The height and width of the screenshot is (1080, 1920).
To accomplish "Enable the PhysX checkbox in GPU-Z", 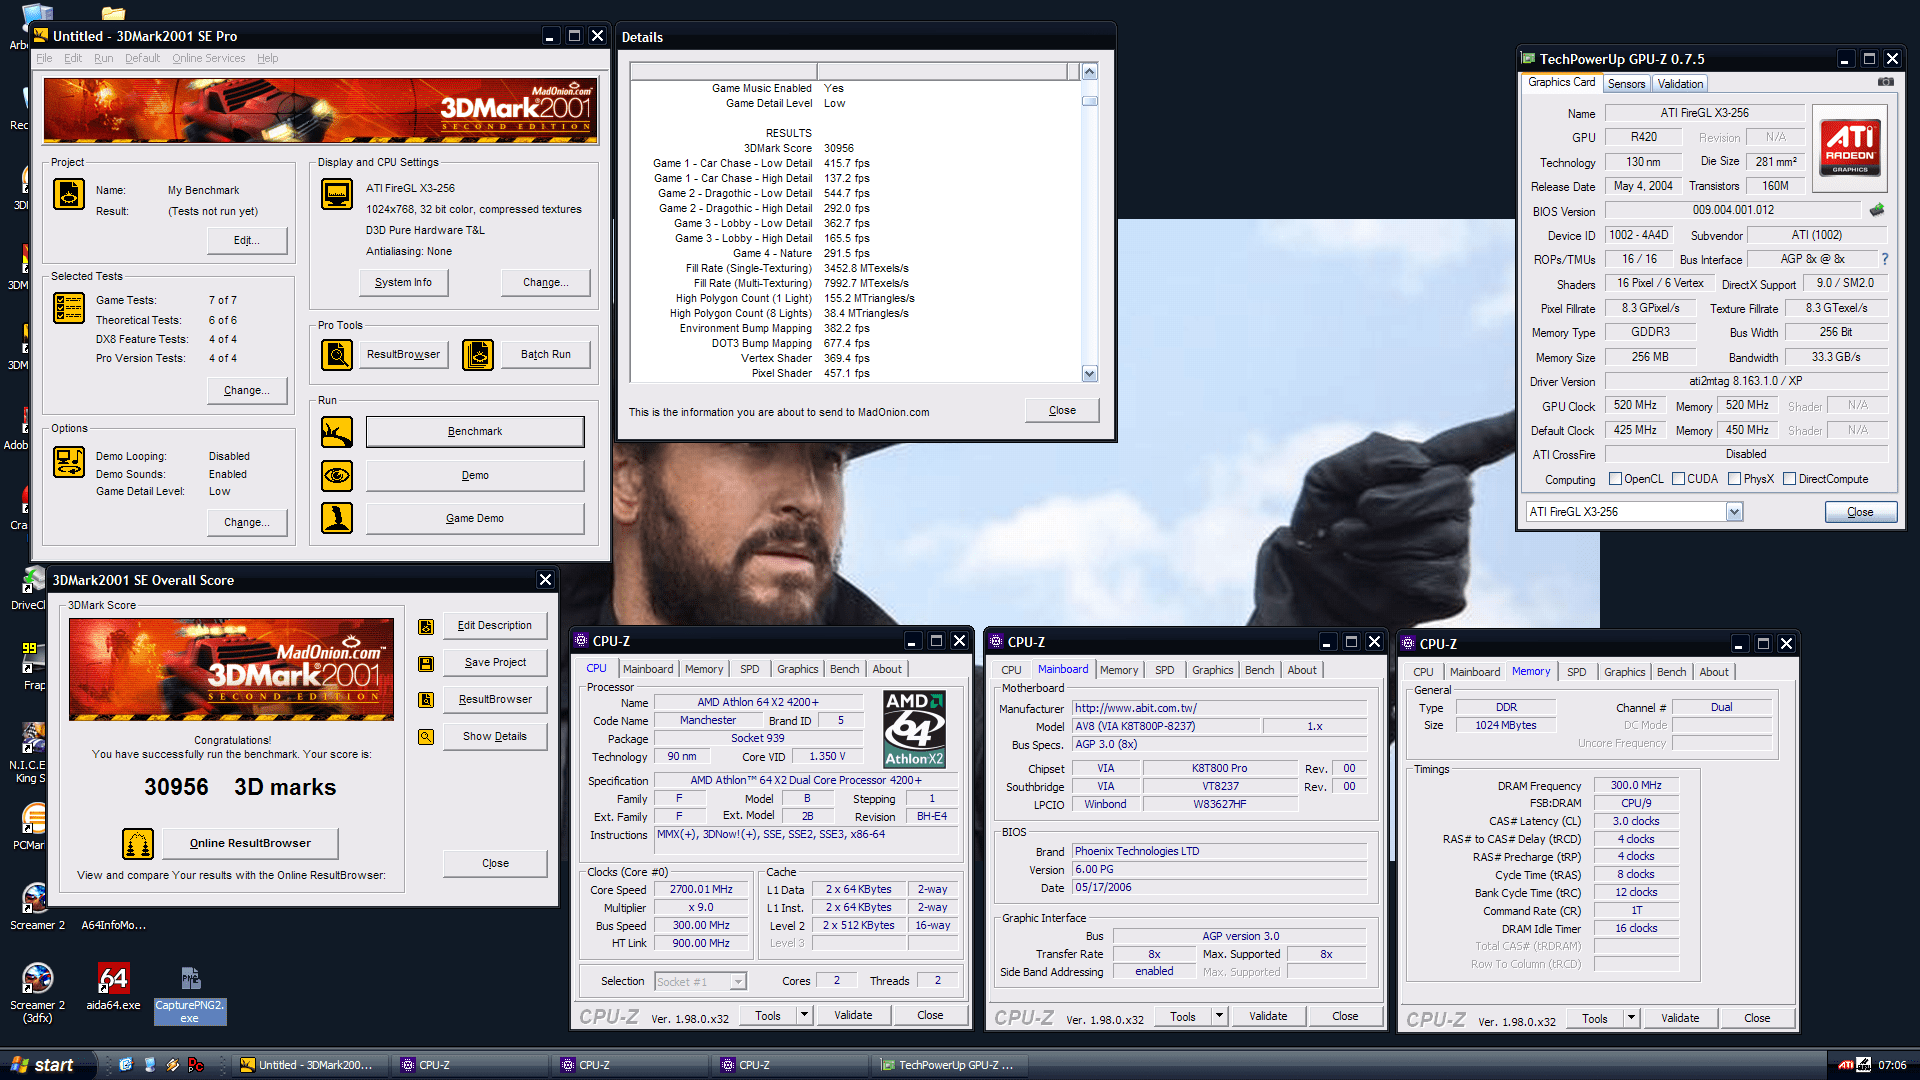I will 1735,479.
